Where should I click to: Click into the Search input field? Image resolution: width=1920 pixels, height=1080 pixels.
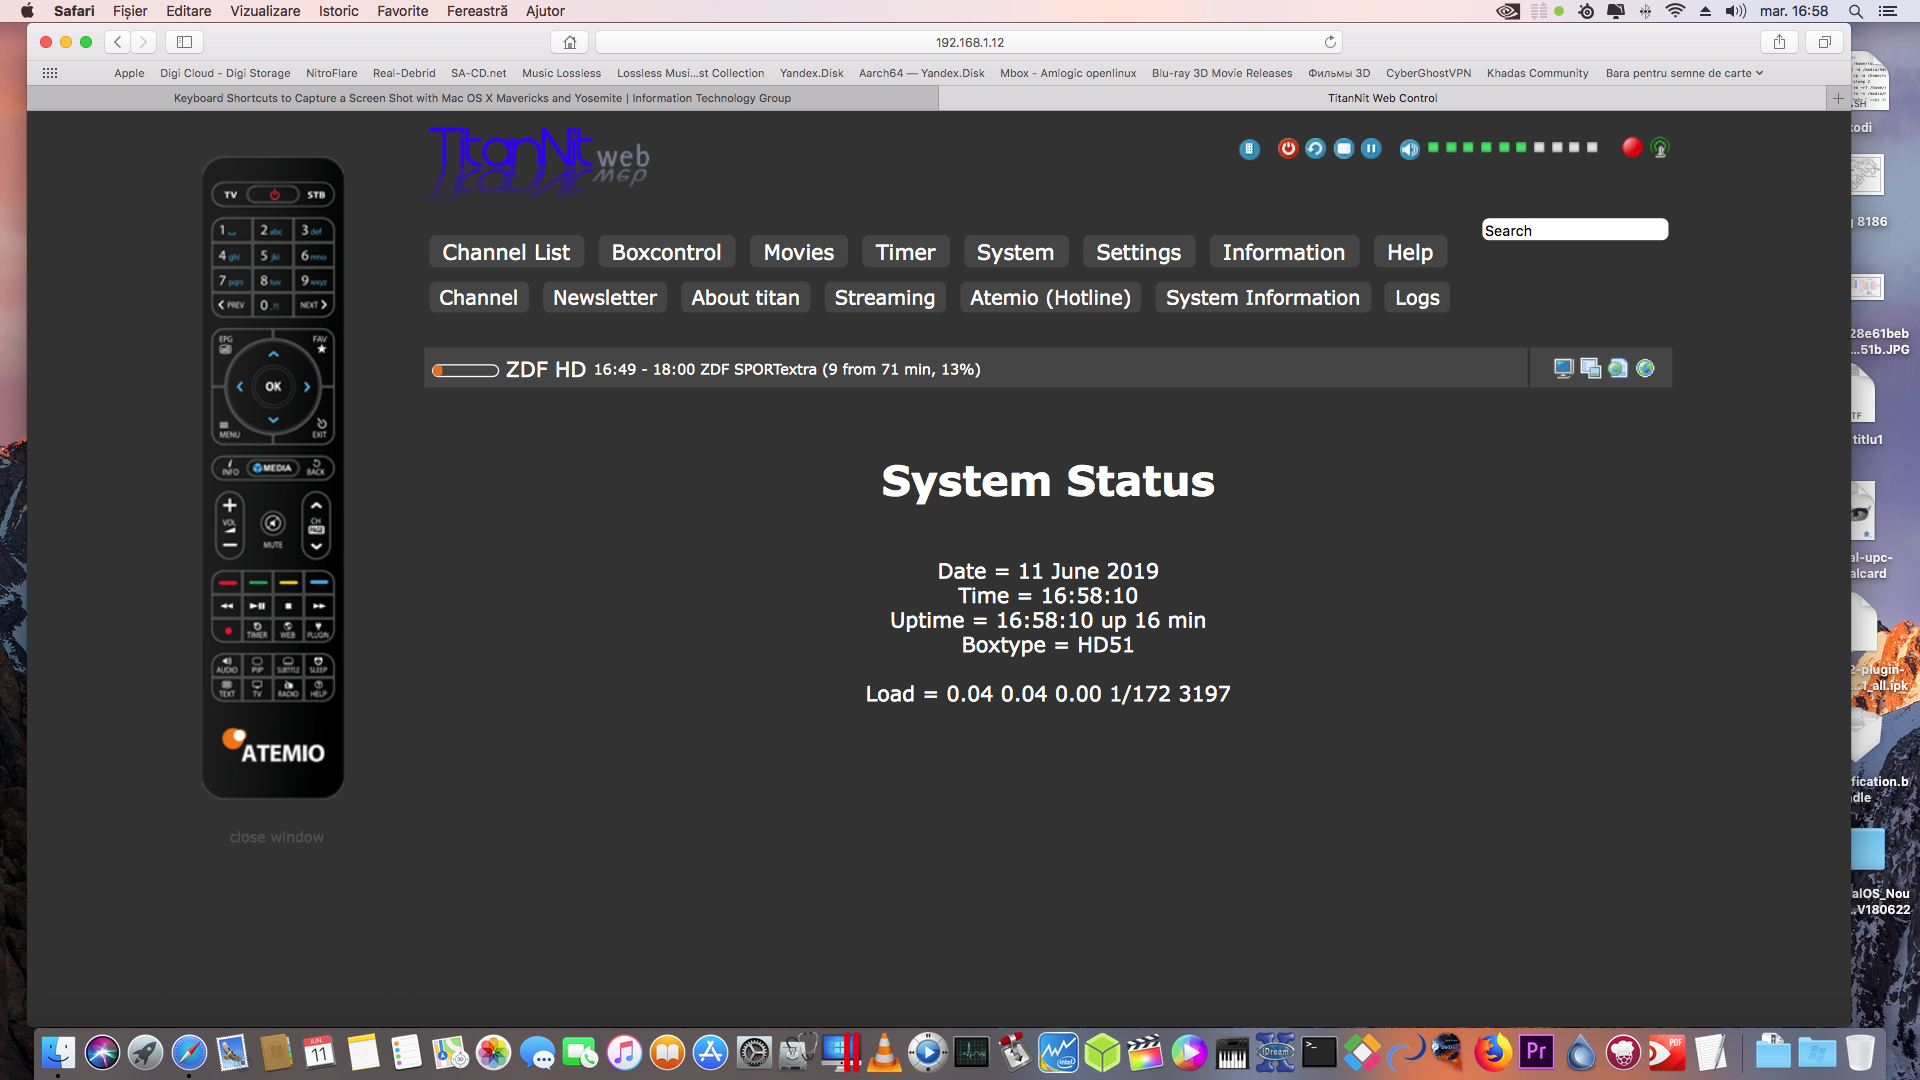[x=1574, y=230]
